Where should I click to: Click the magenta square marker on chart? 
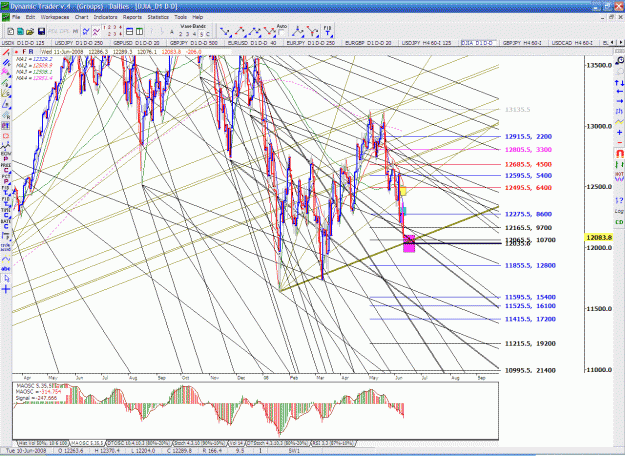coord(409,244)
